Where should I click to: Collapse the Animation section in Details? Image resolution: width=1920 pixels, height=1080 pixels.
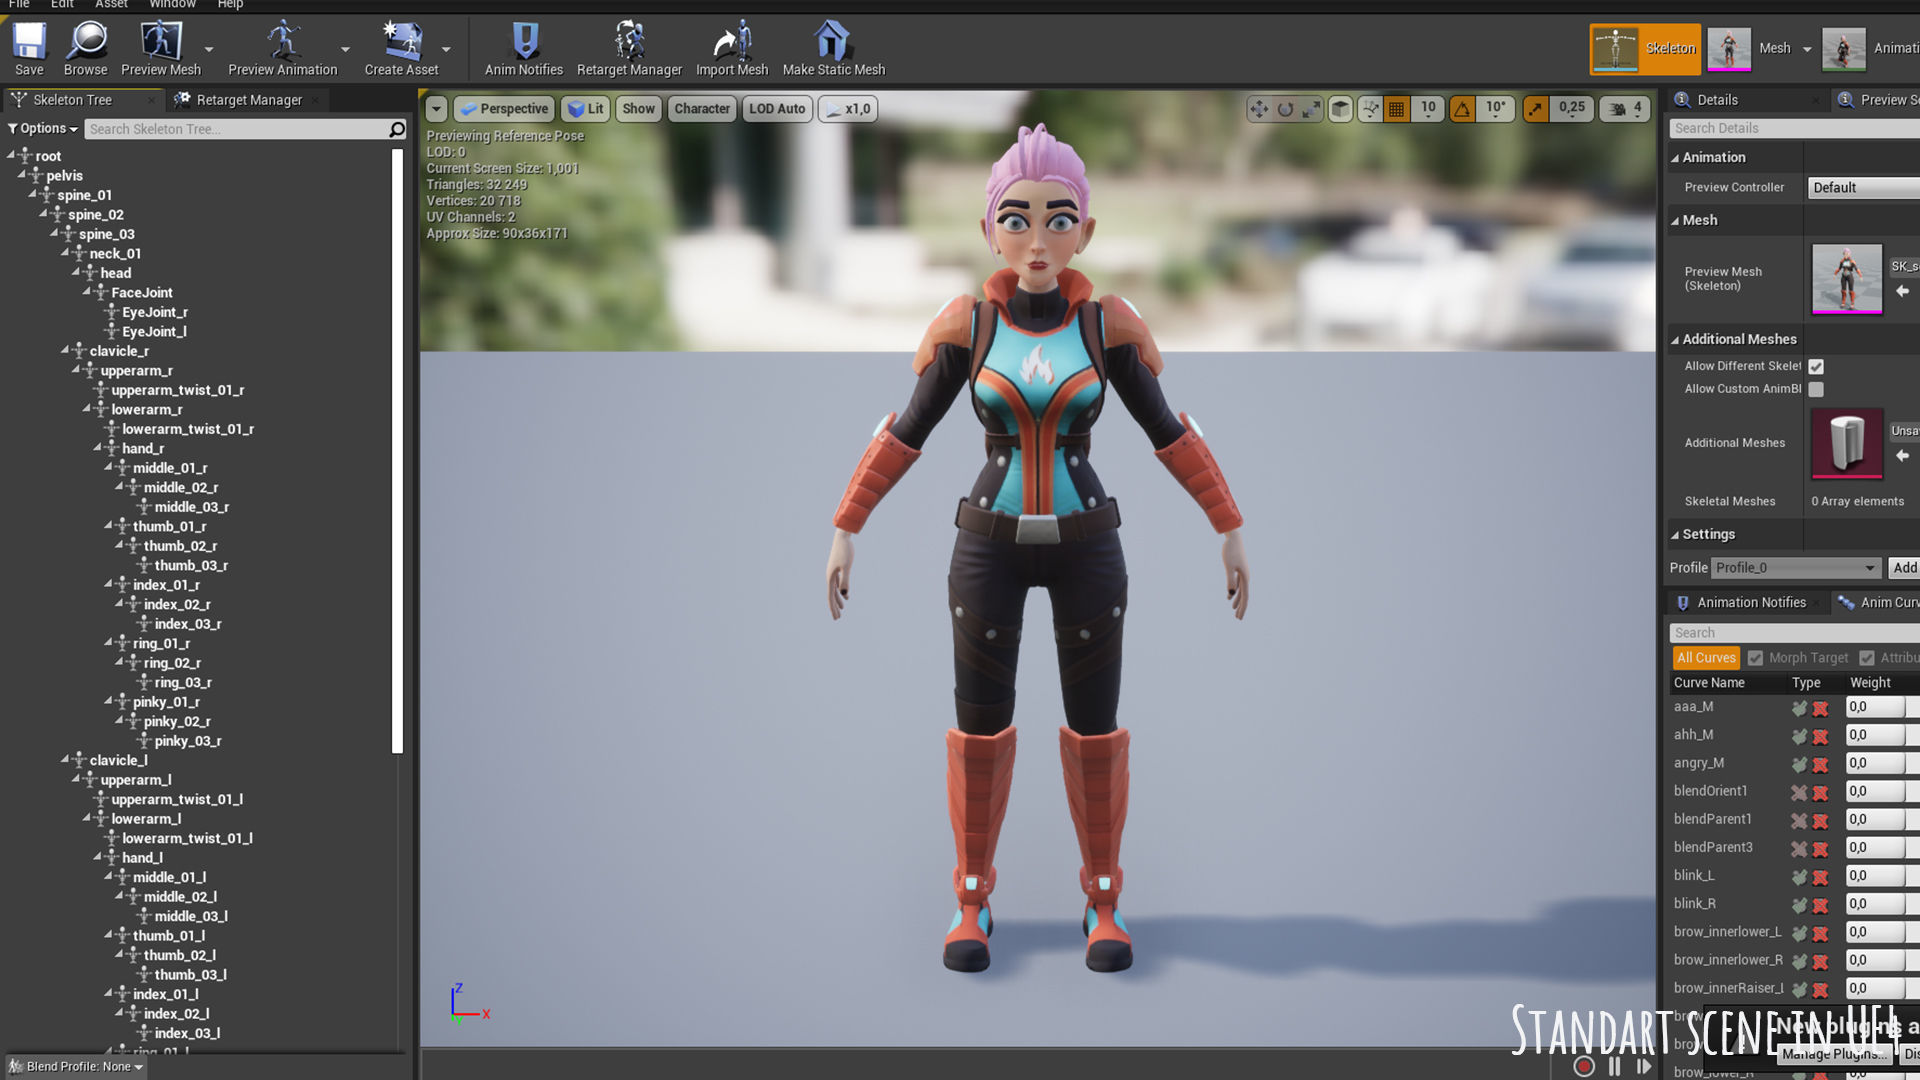click(x=1675, y=158)
